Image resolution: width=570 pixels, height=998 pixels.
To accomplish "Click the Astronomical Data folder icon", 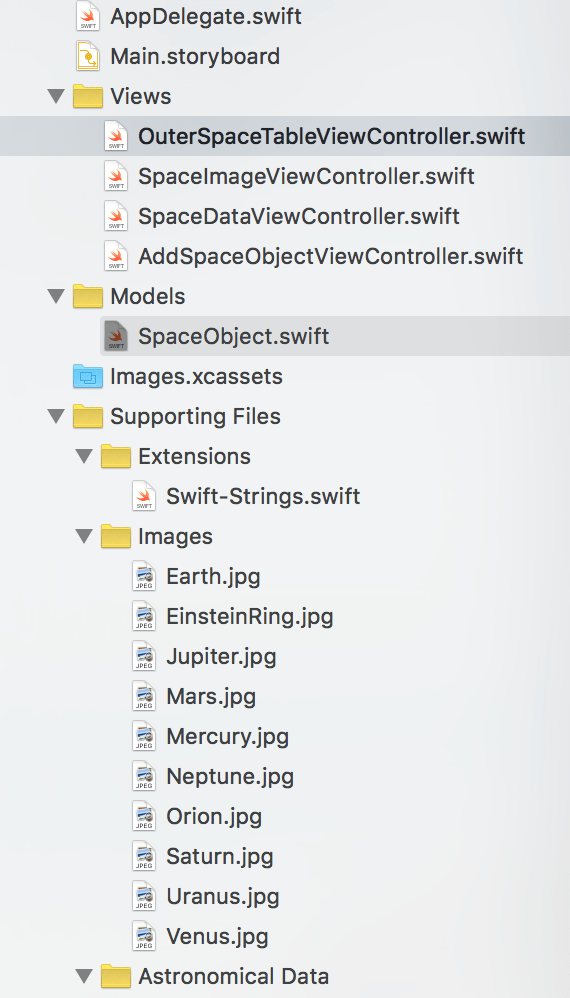I will point(116,976).
